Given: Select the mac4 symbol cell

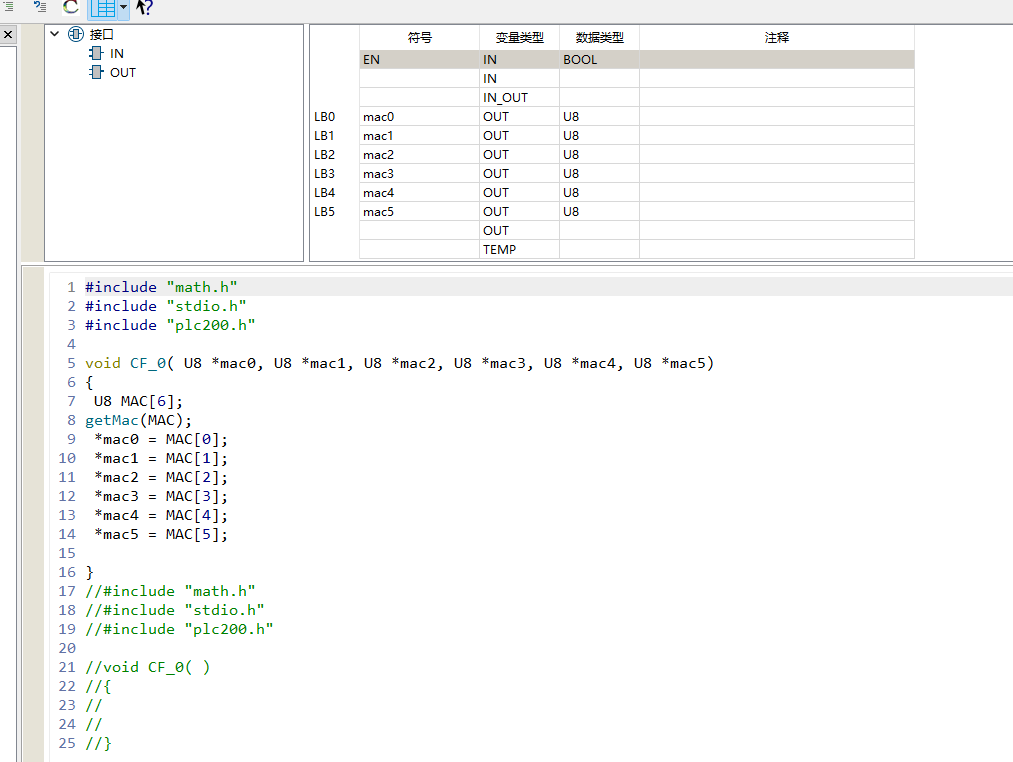Looking at the screenshot, I should pyautogui.click(x=419, y=193).
